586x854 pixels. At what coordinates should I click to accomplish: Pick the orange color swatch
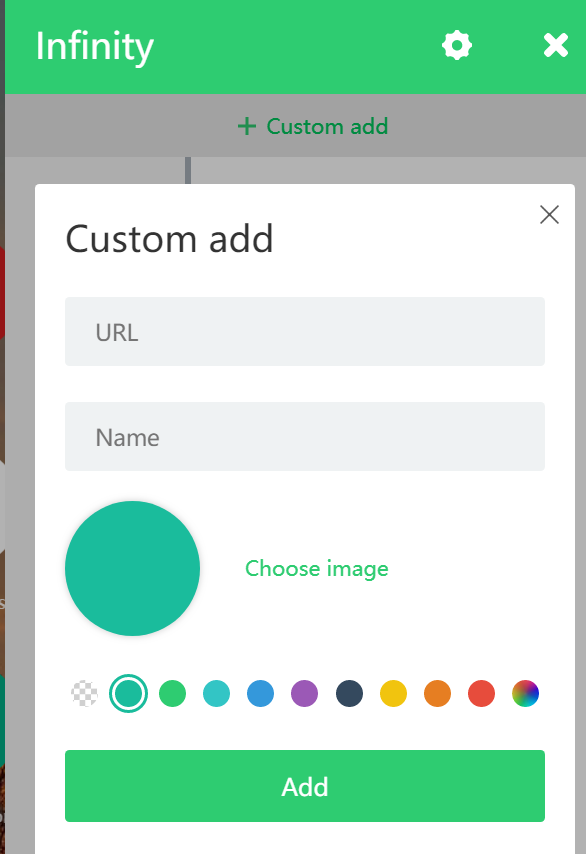438,694
